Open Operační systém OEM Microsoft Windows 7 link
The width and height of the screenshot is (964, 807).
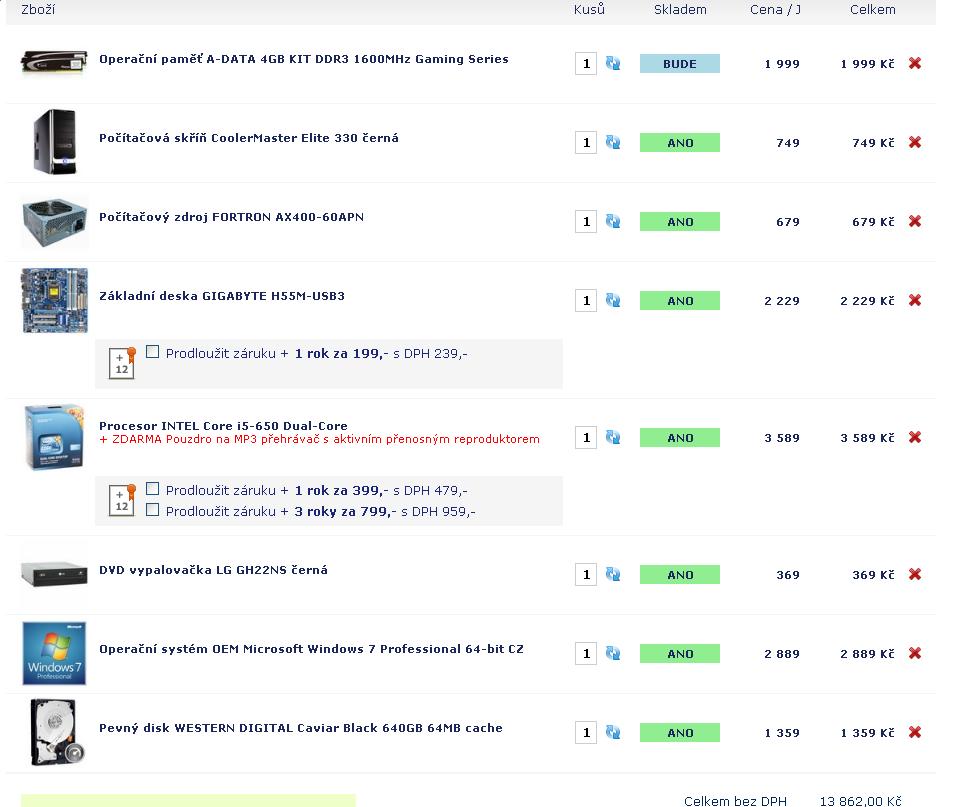pos(311,649)
